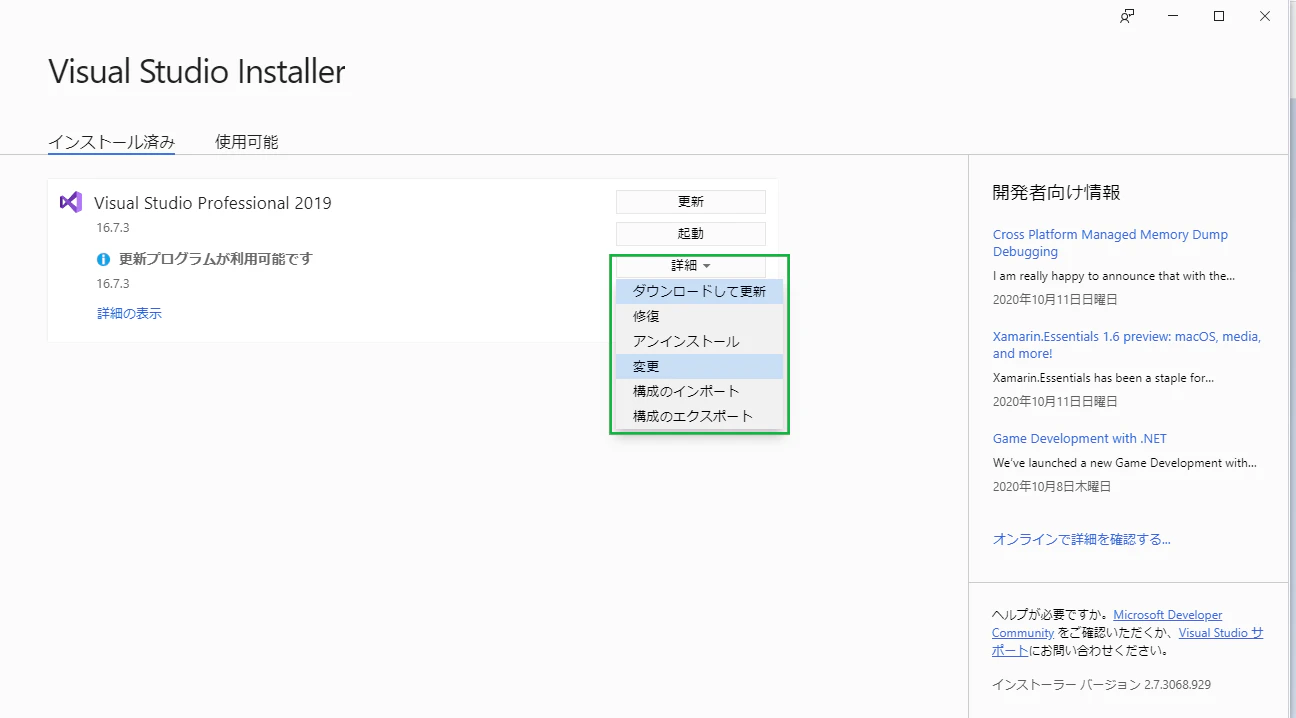Choose 変更 from the dropdown menu

pos(699,366)
